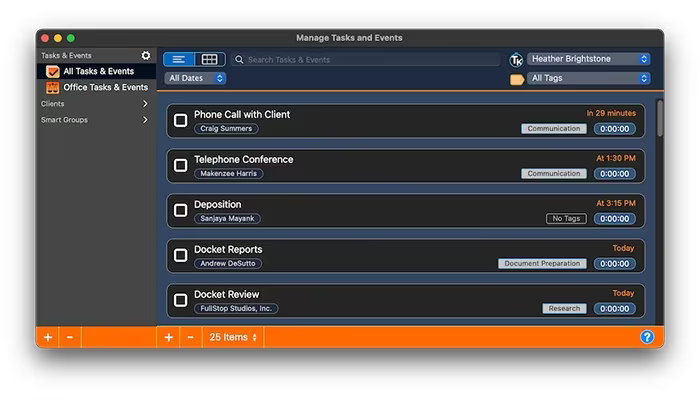Screen dimensions: 700x400
Task: Click the Office Tasks & Events calendar icon
Action: [52, 88]
